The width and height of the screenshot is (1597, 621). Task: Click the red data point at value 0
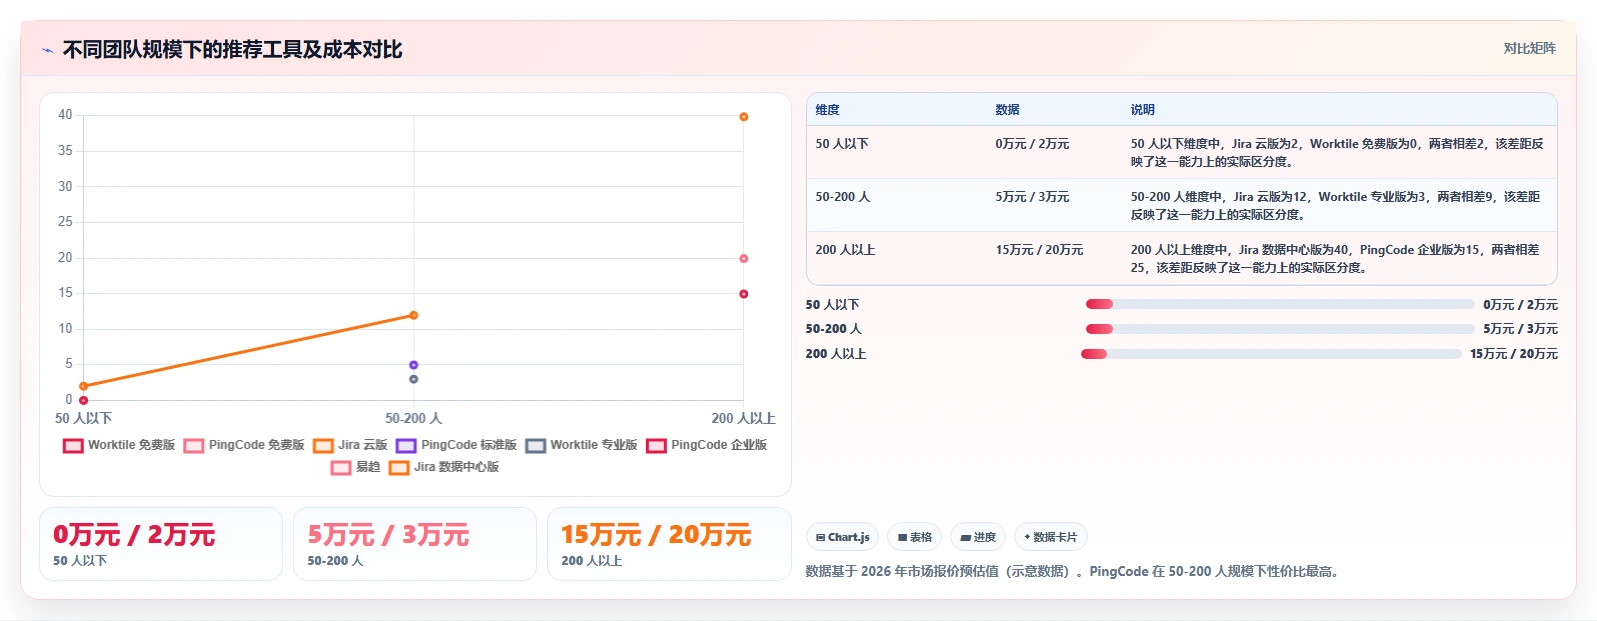(84, 400)
